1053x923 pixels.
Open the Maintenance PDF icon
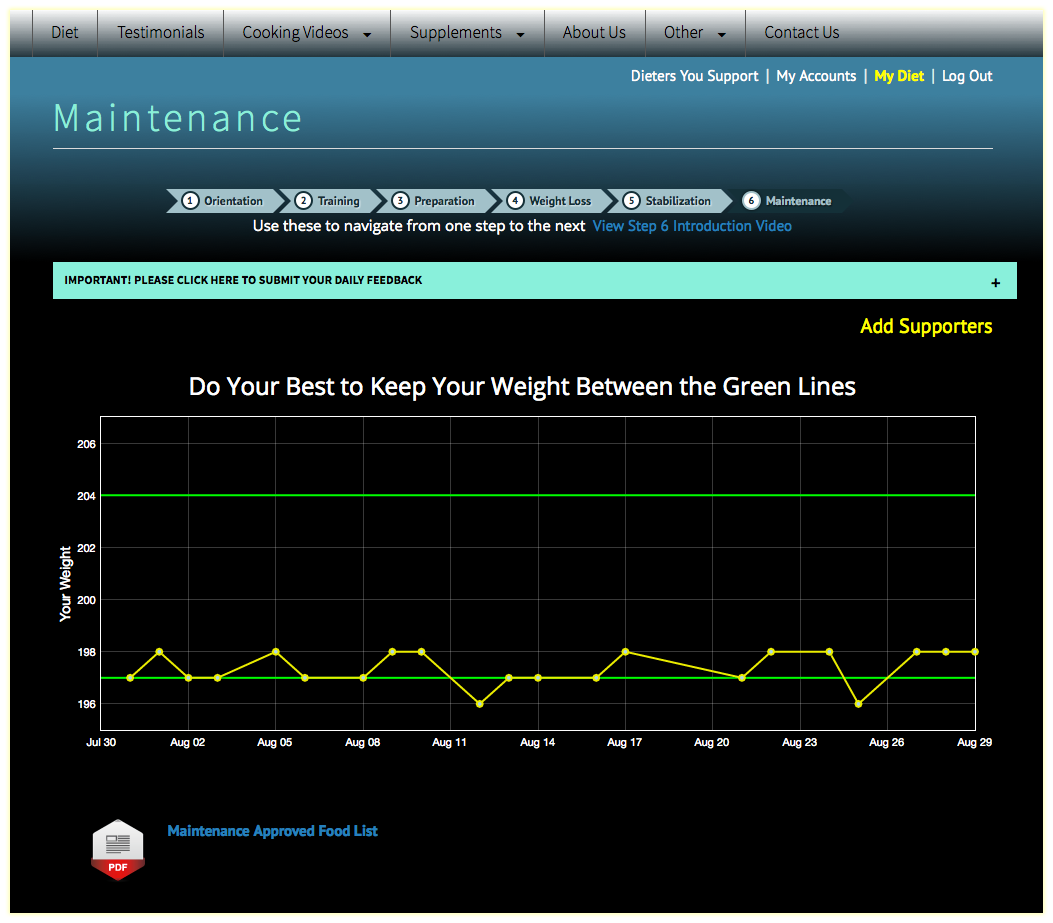pos(118,849)
